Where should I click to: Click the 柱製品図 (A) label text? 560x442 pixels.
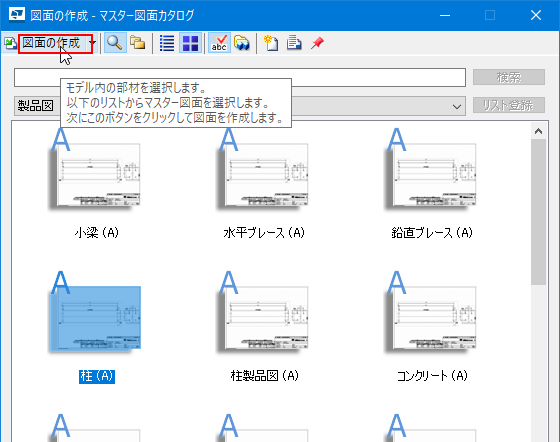[265, 376]
